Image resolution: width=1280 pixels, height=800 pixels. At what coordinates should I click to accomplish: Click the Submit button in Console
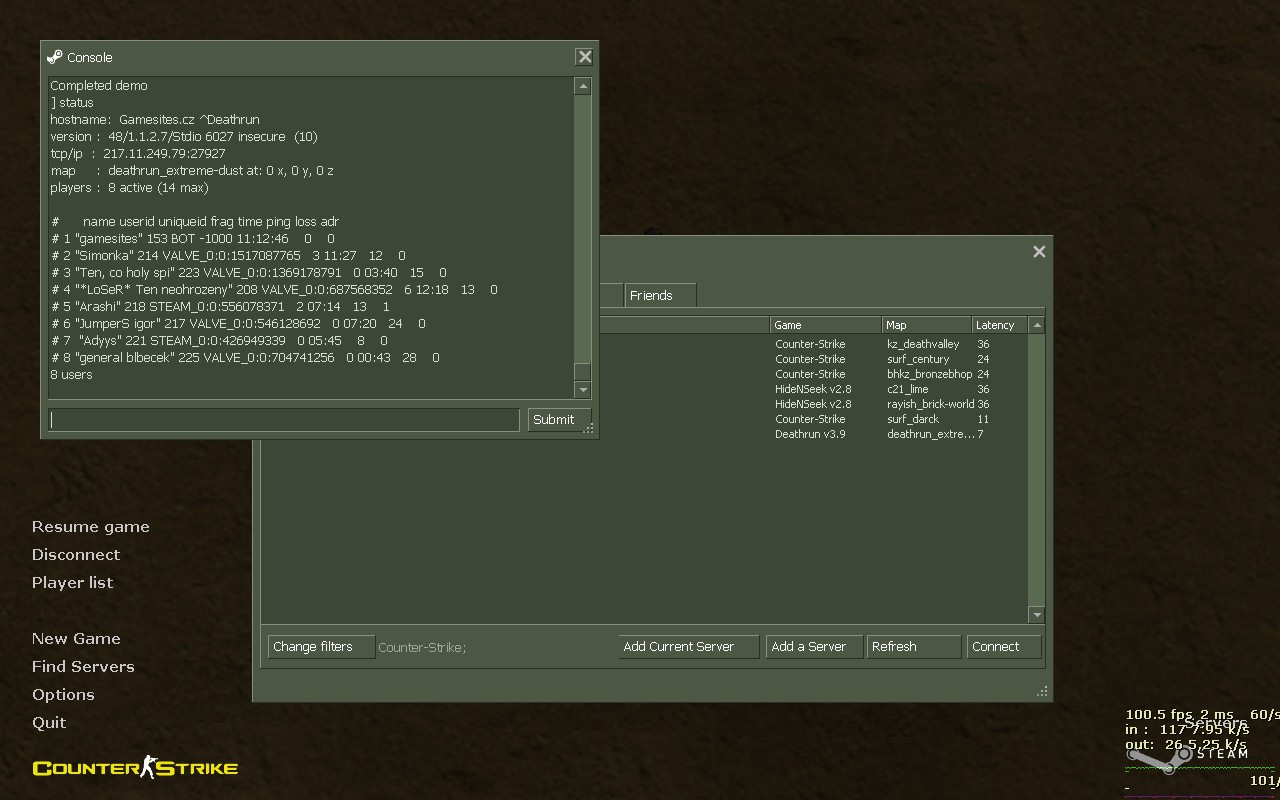(x=559, y=420)
